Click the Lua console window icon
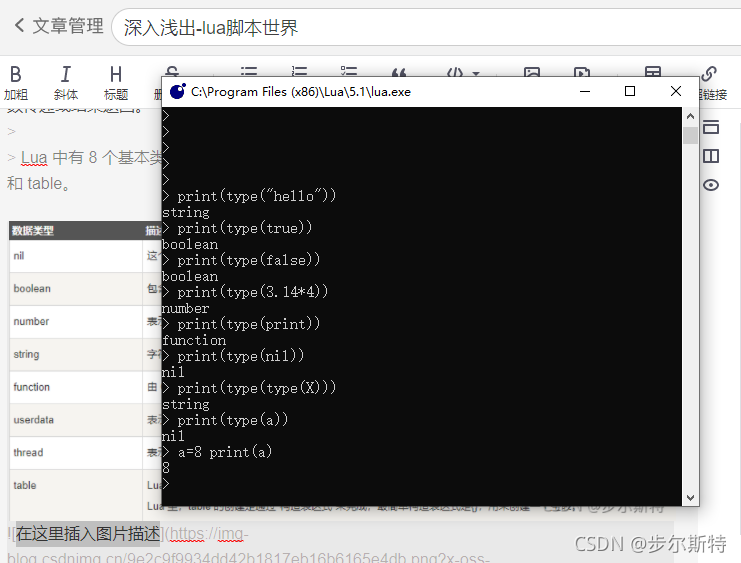Screen dimensions: 741x563 177,92
